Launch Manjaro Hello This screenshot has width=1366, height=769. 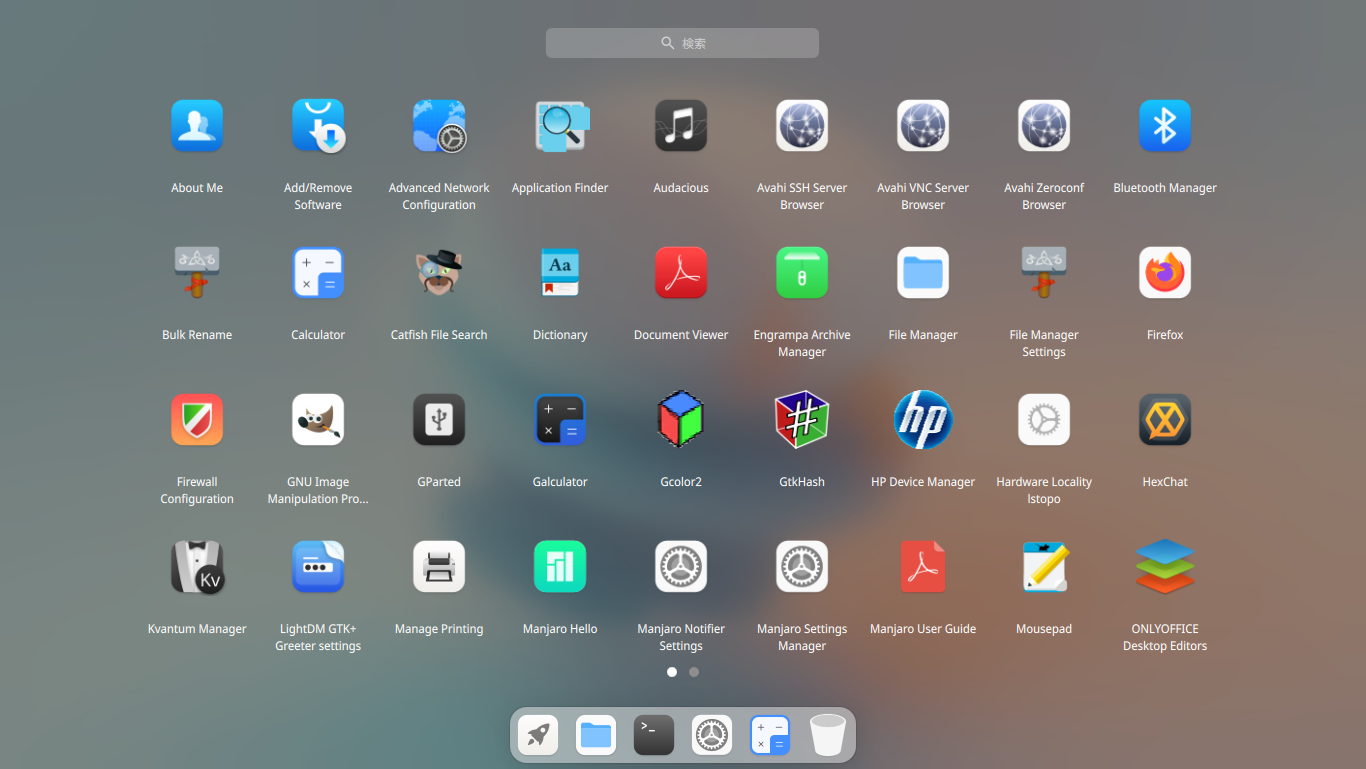[560, 567]
